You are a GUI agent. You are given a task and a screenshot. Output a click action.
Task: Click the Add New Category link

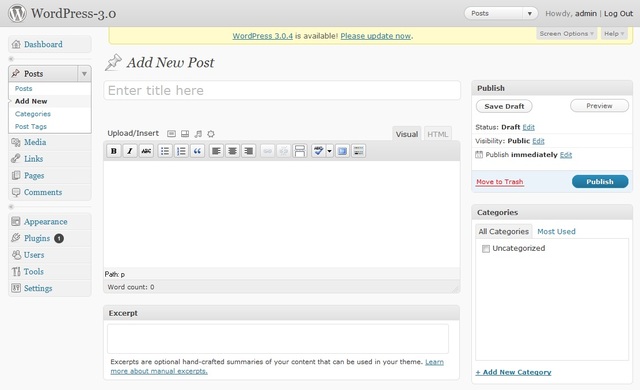pyautogui.click(x=513, y=372)
